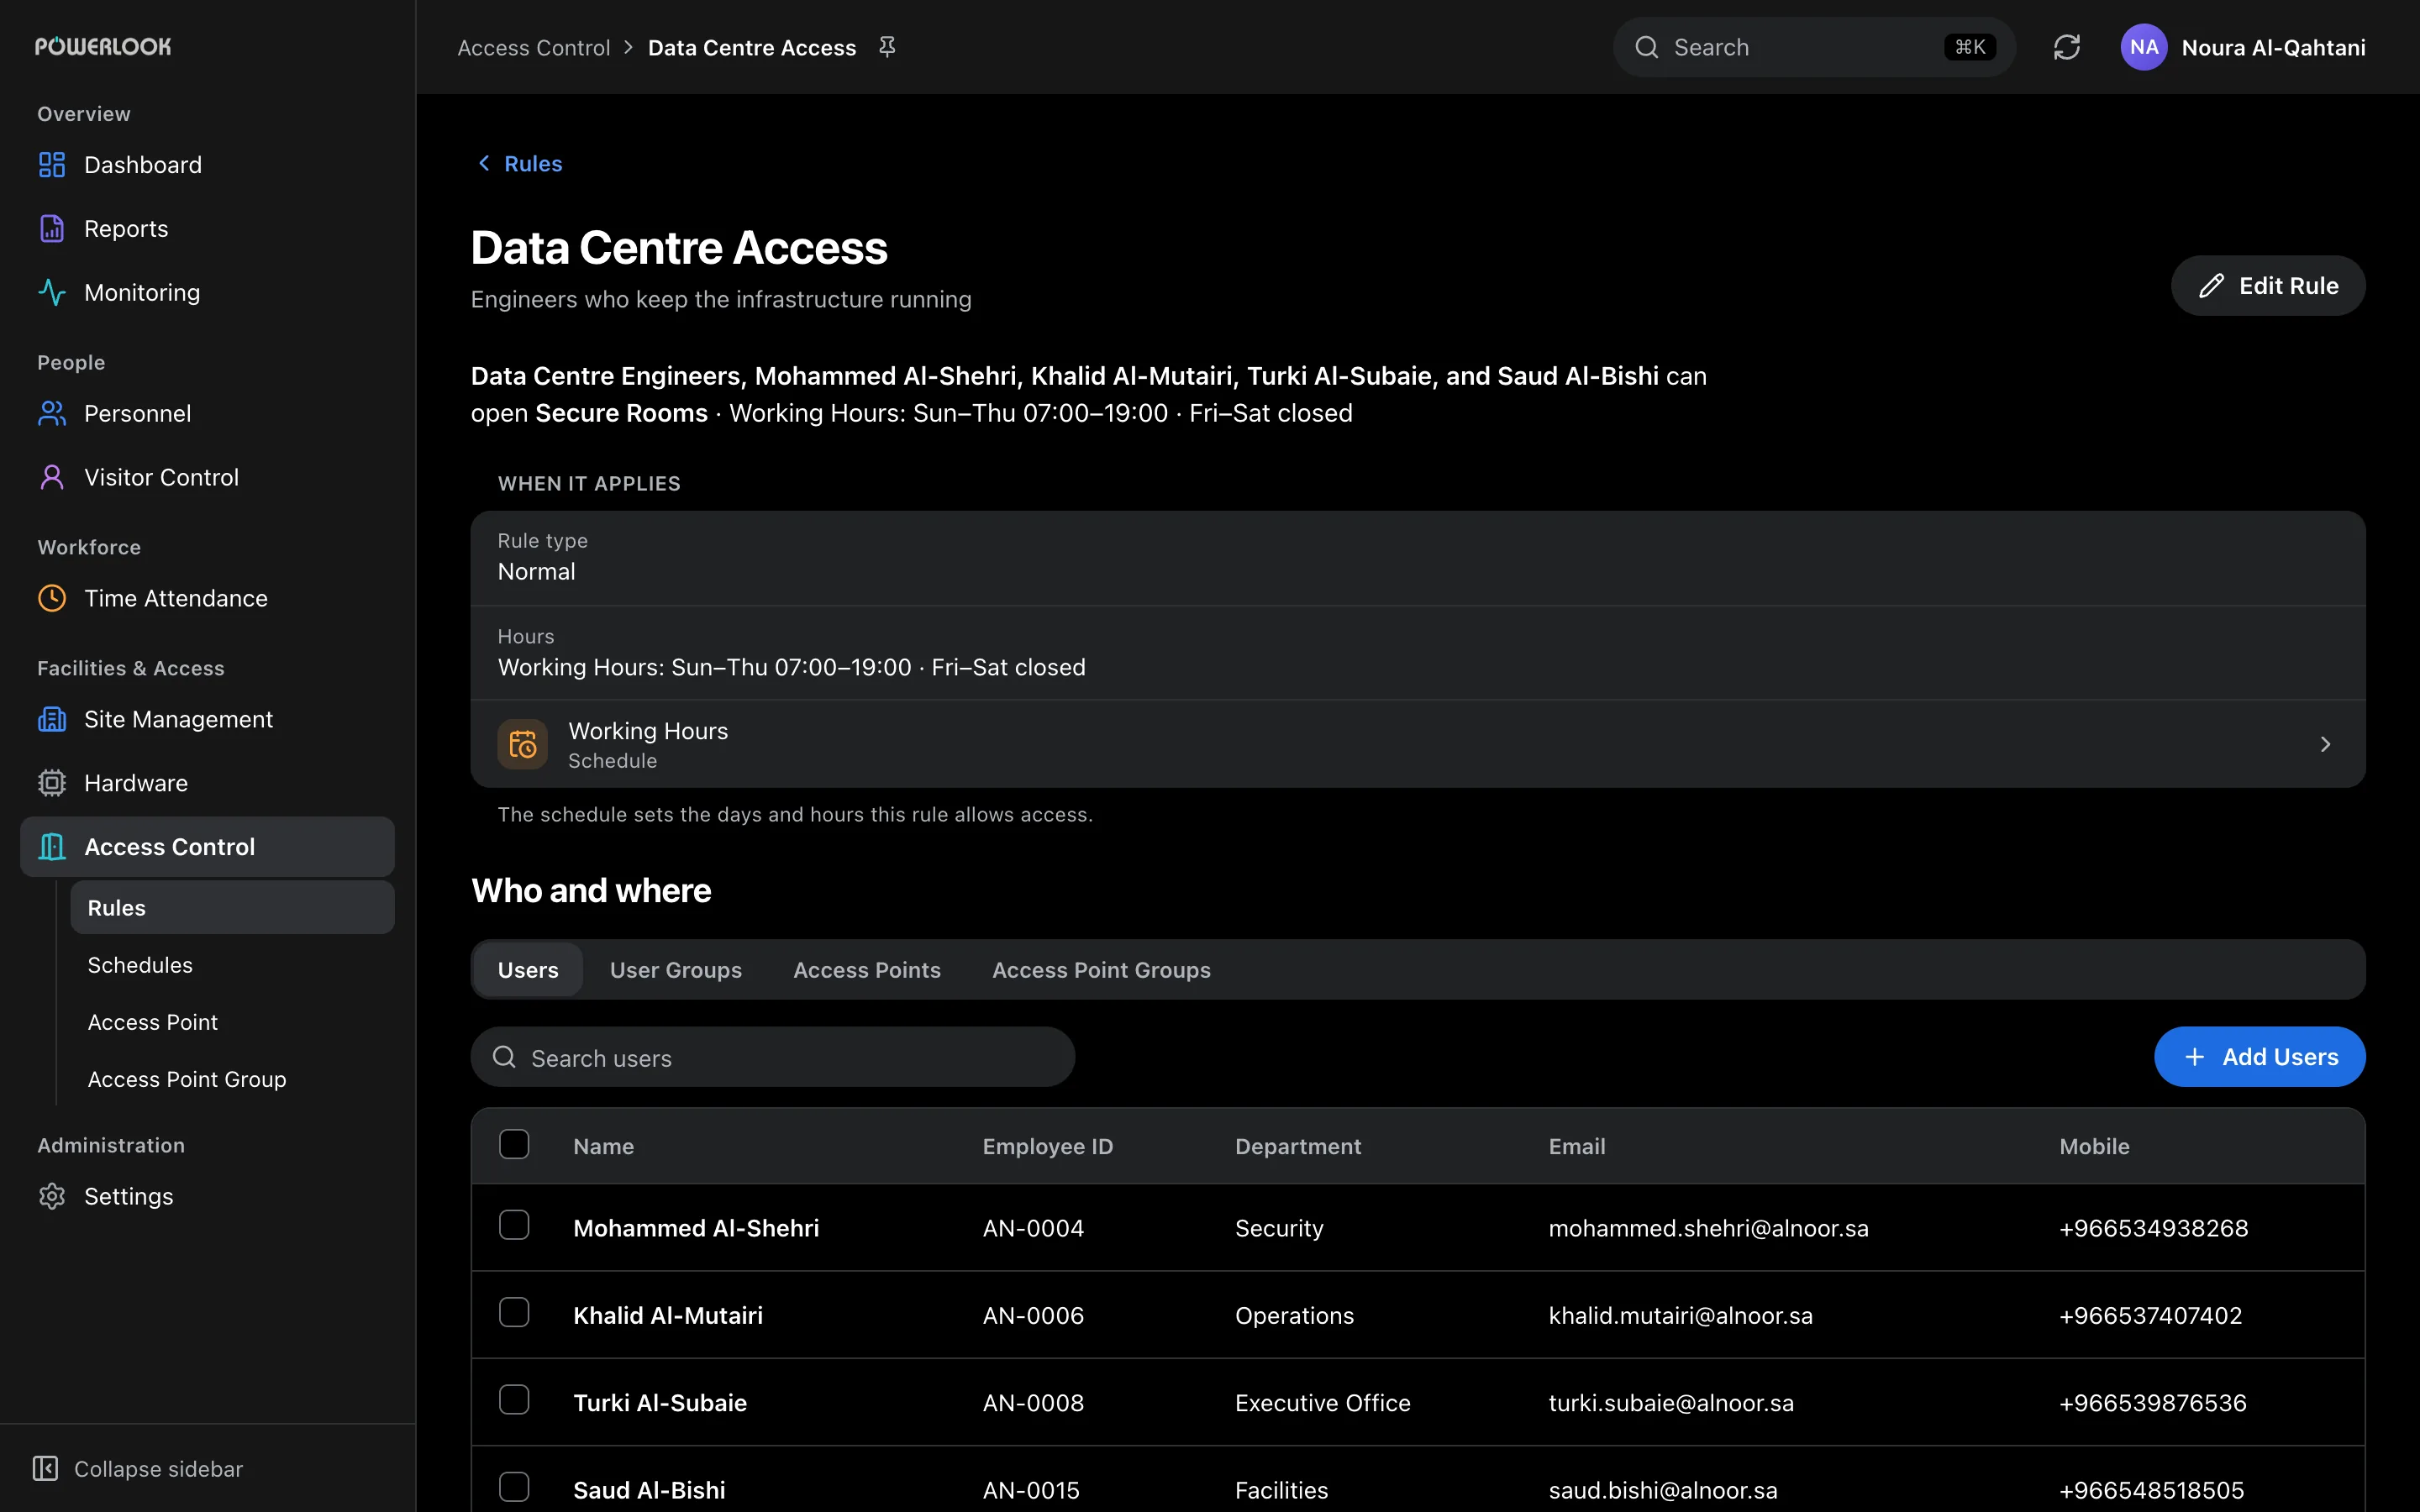Refresh using the sync icon
Viewport: 2420px width, 1512px height.
point(2067,47)
